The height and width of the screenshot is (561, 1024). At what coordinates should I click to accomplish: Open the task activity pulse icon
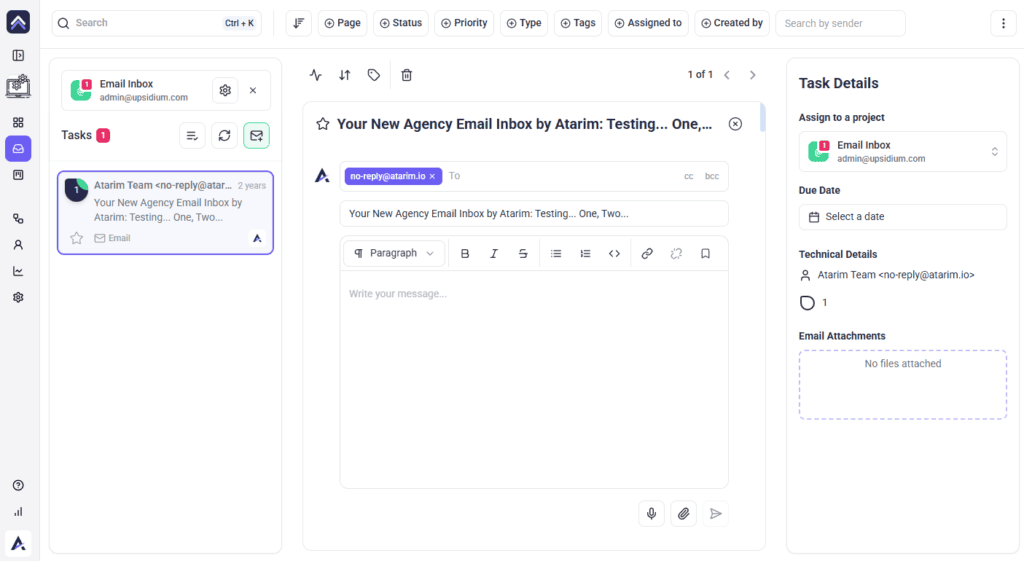pos(316,75)
